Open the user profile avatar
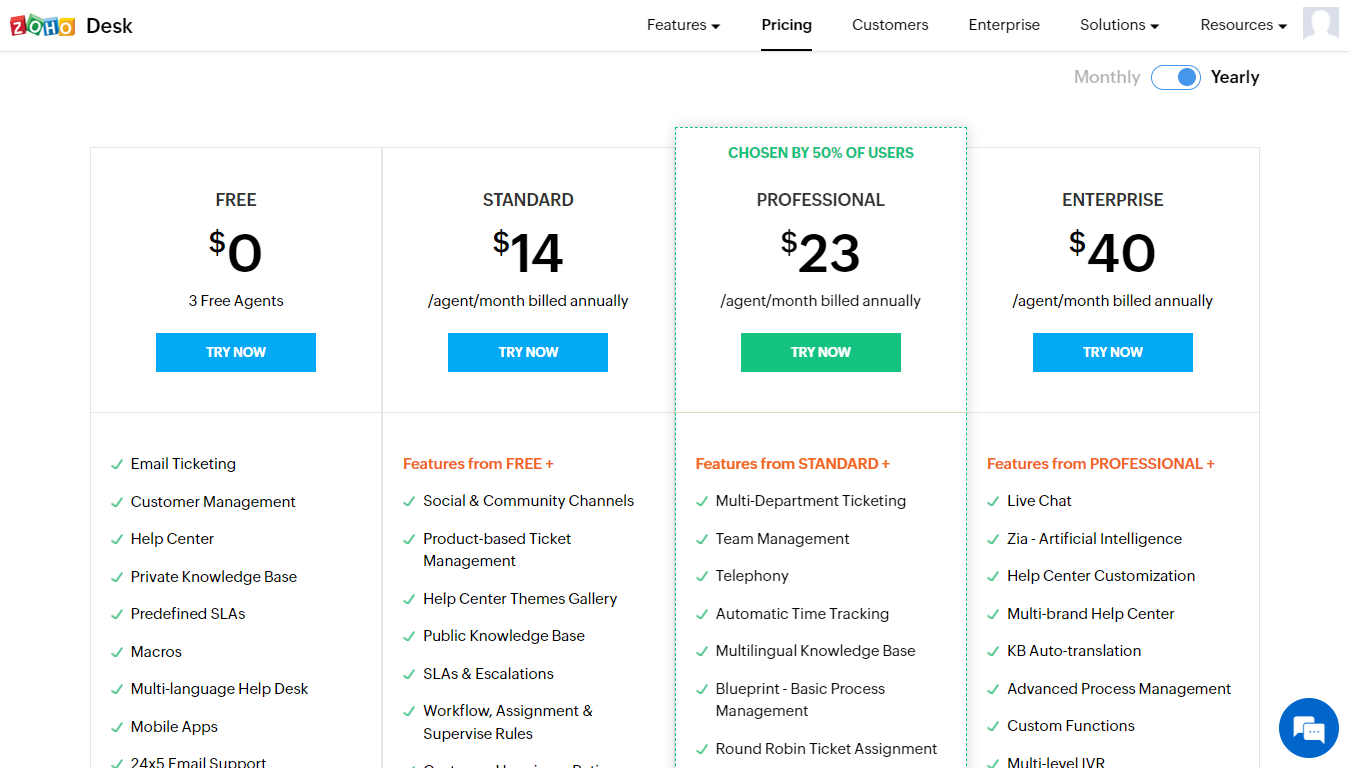The image size is (1349, 768). 1320,23
